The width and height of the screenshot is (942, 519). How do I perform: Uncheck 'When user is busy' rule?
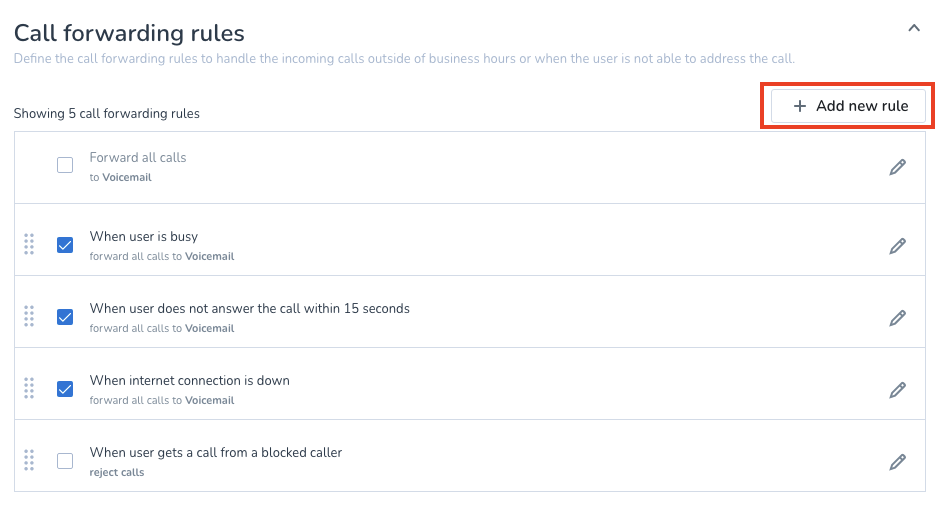coord(65,245)
